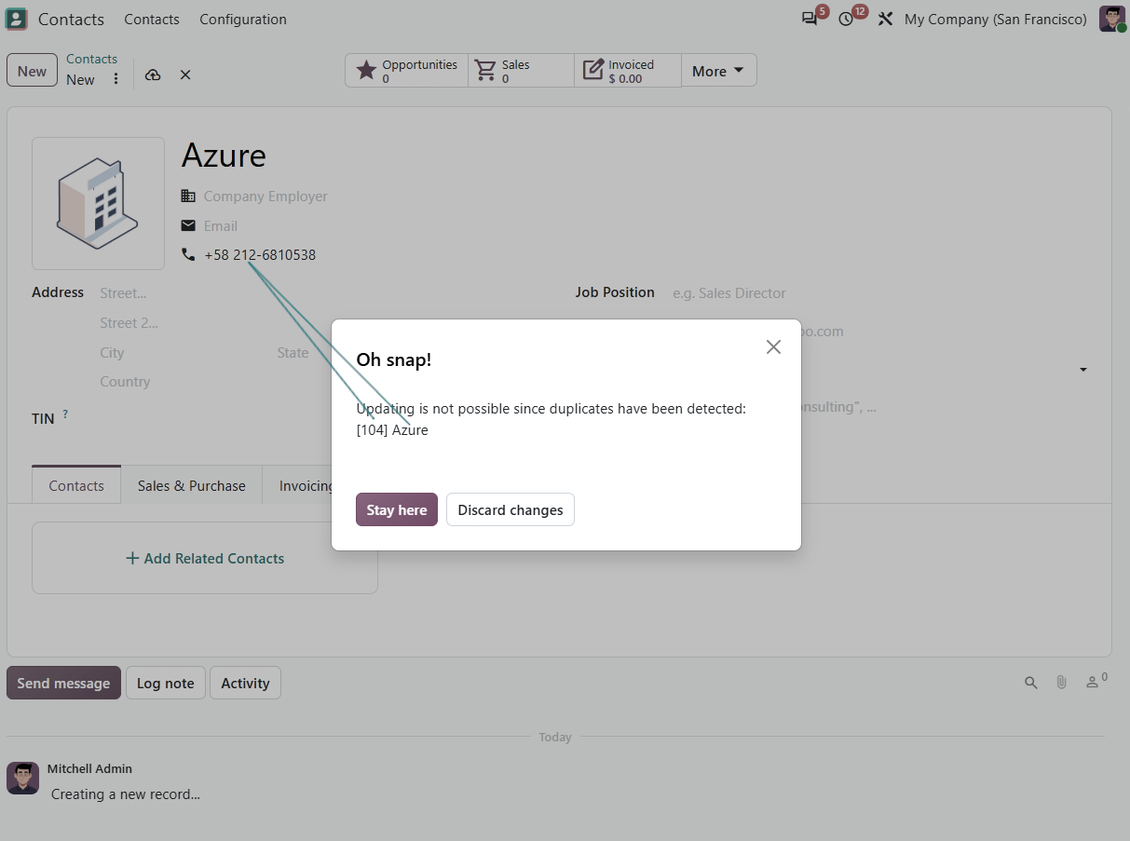Click the New button
The height and width of the screenshot is (841, 1130).
[32, 71]
